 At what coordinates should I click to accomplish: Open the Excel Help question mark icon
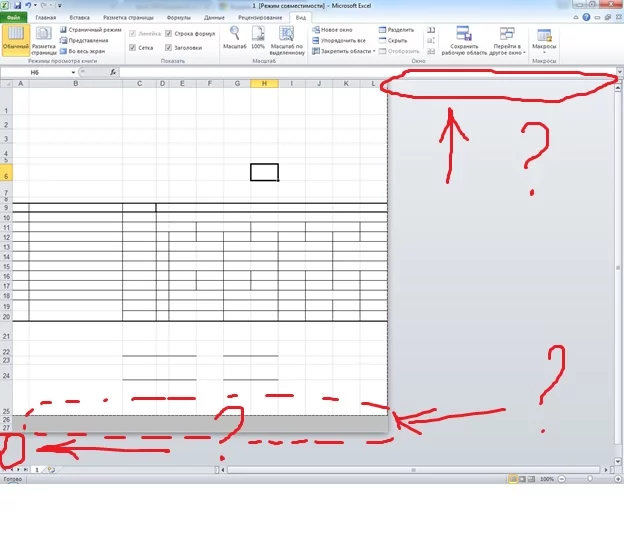[x=586, y=17]
